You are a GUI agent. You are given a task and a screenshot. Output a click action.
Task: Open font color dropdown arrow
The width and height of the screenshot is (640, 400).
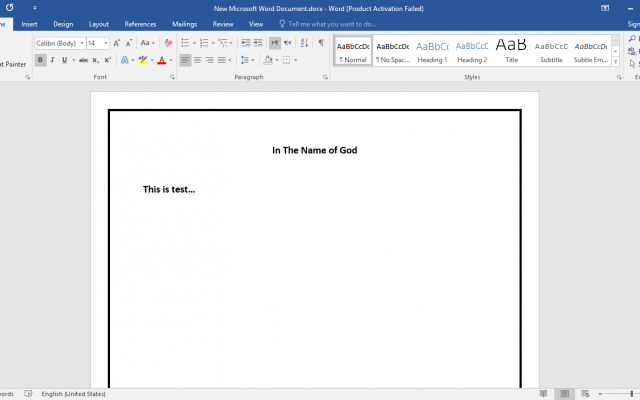171,60
